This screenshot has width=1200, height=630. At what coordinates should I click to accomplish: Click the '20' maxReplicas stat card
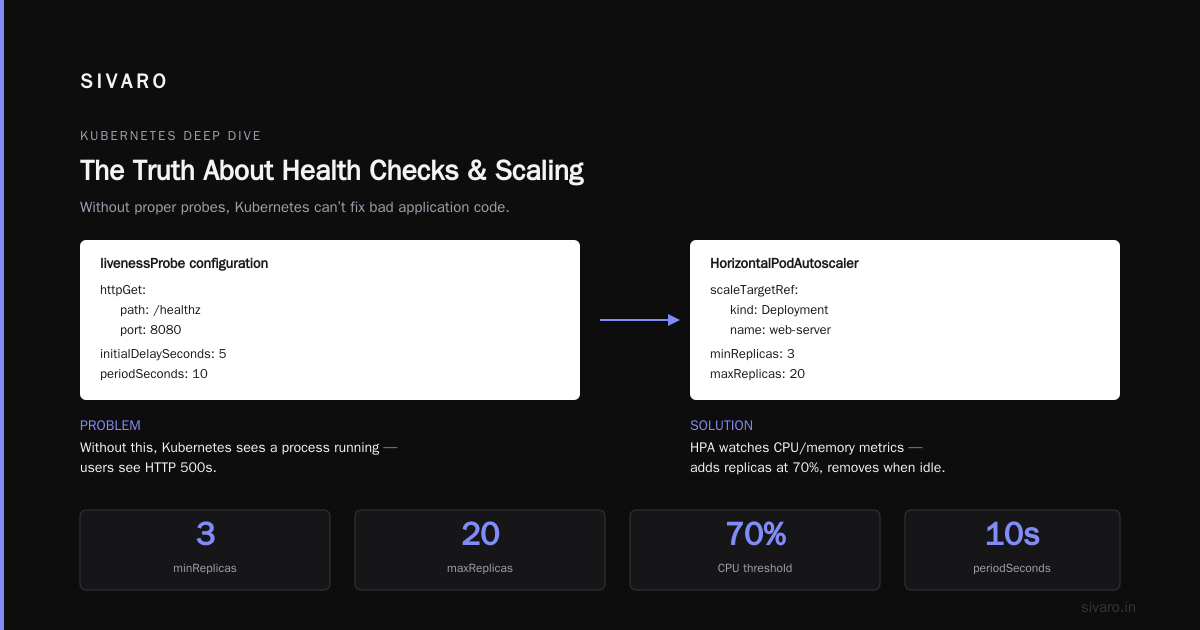pos(480,550)
